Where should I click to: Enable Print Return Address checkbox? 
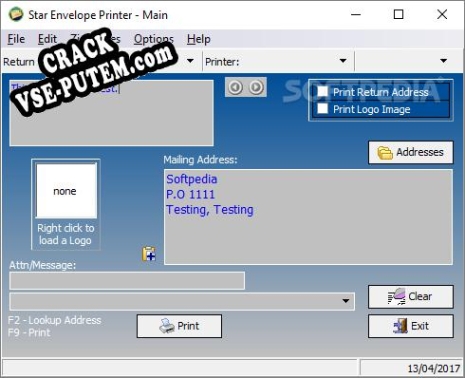[322, 92]
